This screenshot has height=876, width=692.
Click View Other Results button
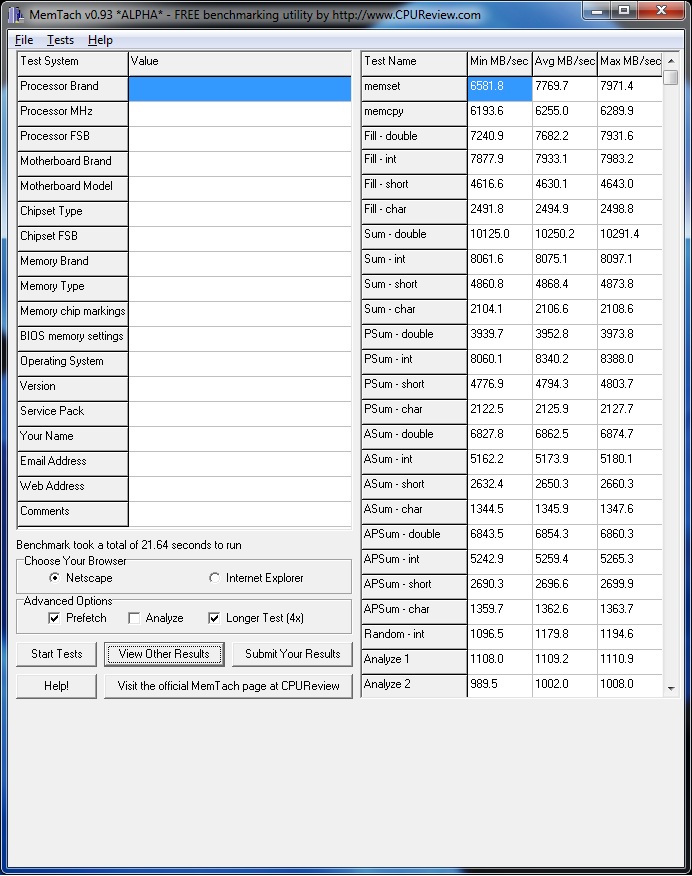pyautogui.click(x=164, y=654)
